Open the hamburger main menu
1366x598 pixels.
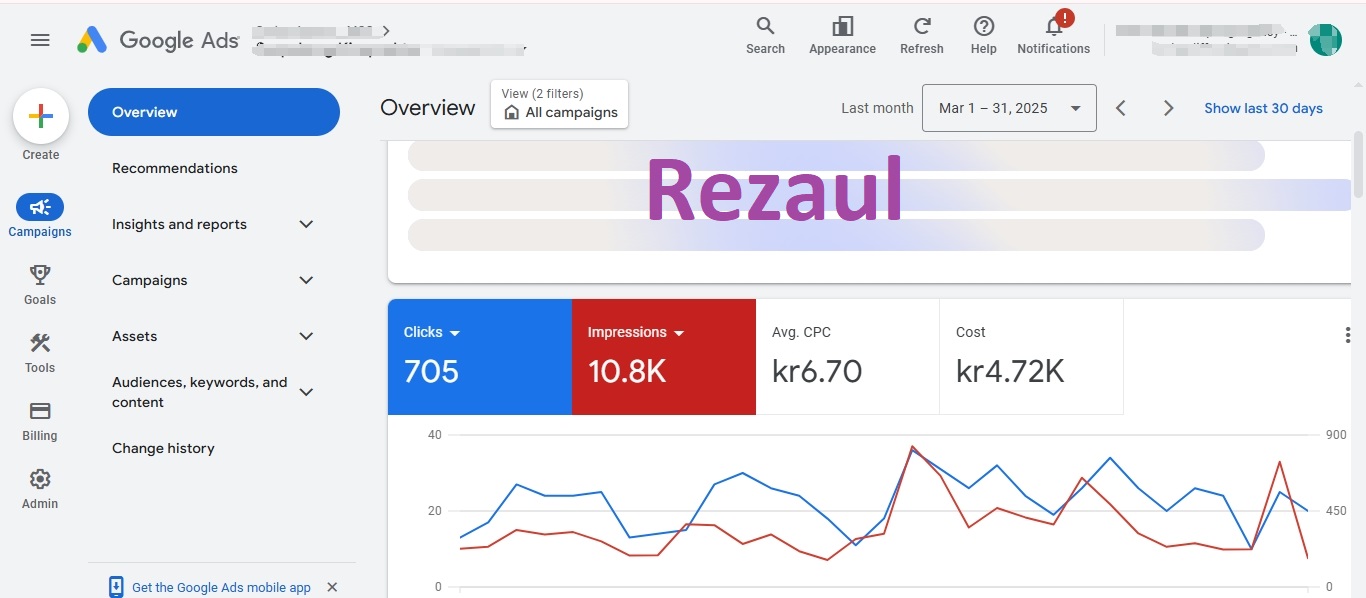pos(40,40)
